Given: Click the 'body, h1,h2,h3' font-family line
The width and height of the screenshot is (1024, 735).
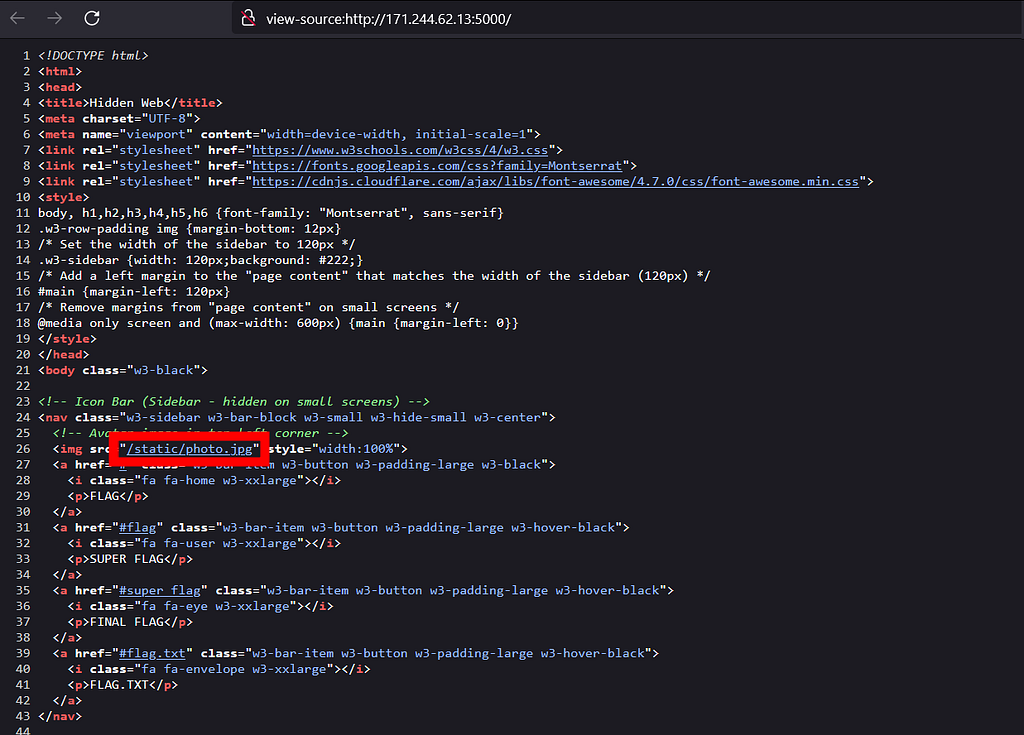Looking at the screenshot, I should pos(271,213).
